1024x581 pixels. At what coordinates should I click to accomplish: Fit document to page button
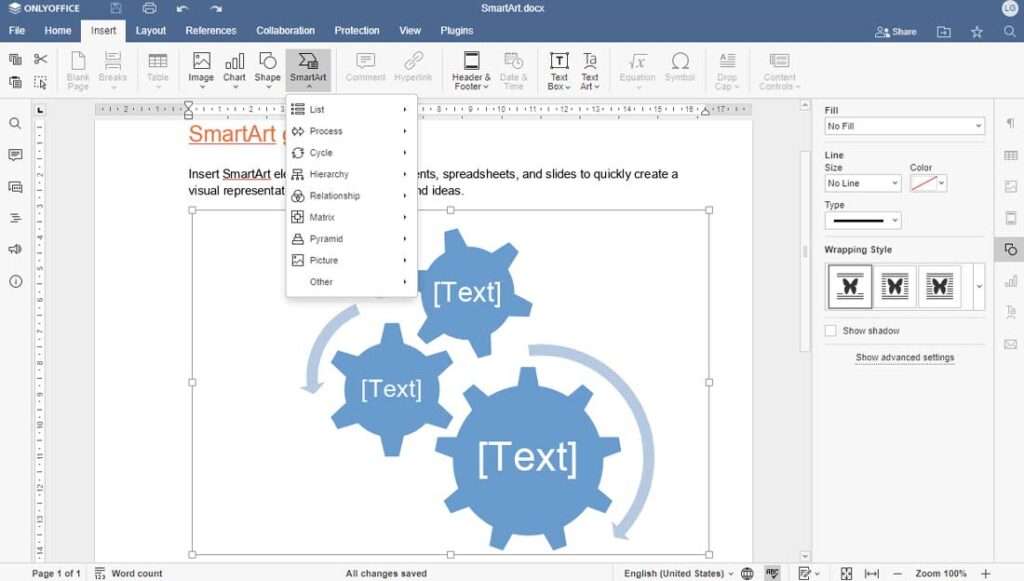pyautogui.click(x=846, y=573)
